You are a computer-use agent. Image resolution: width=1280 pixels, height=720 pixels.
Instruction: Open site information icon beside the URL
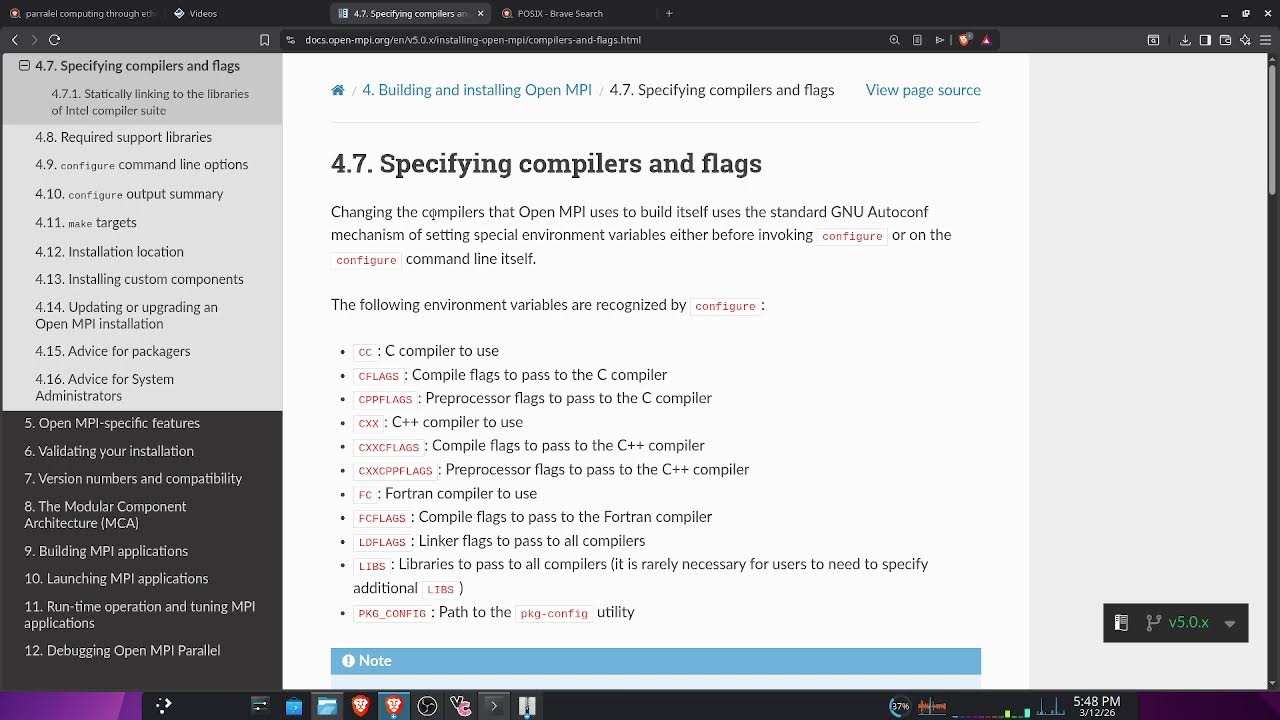pyautogui.click(x=291, y=40)
